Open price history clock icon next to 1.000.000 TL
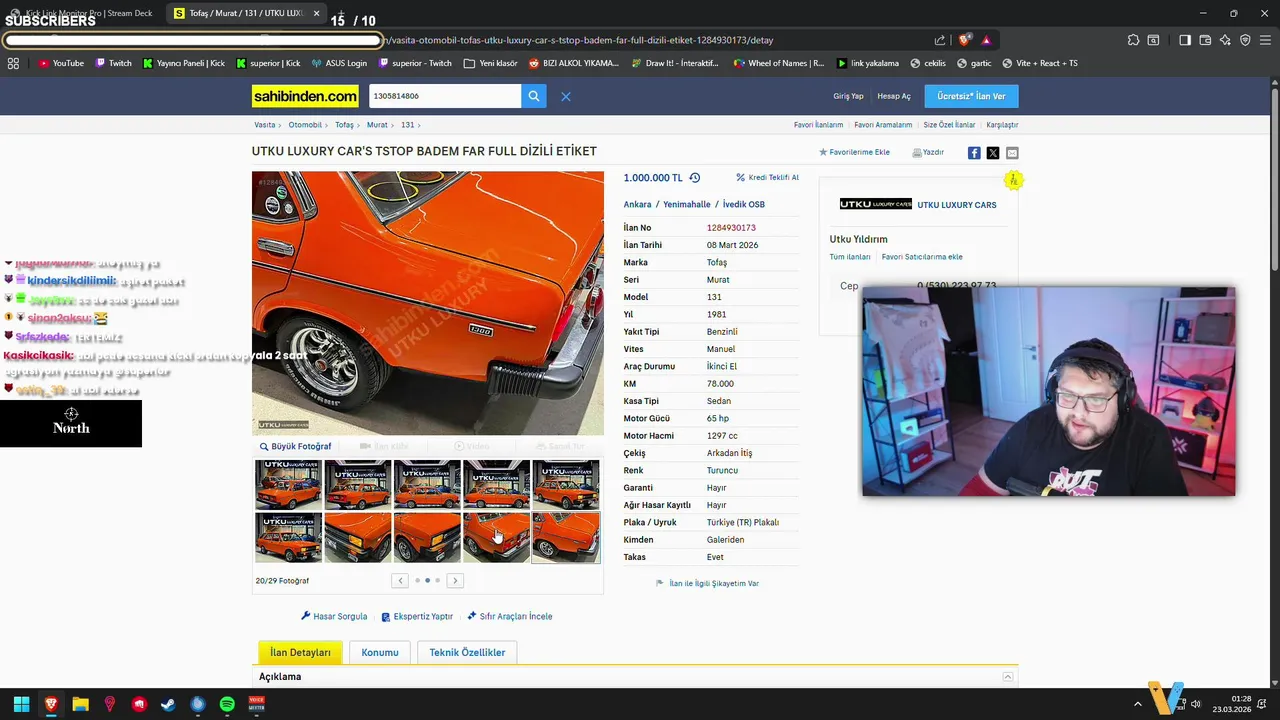The height and width of the screenshot is (720, 1280). click(695, 177)
